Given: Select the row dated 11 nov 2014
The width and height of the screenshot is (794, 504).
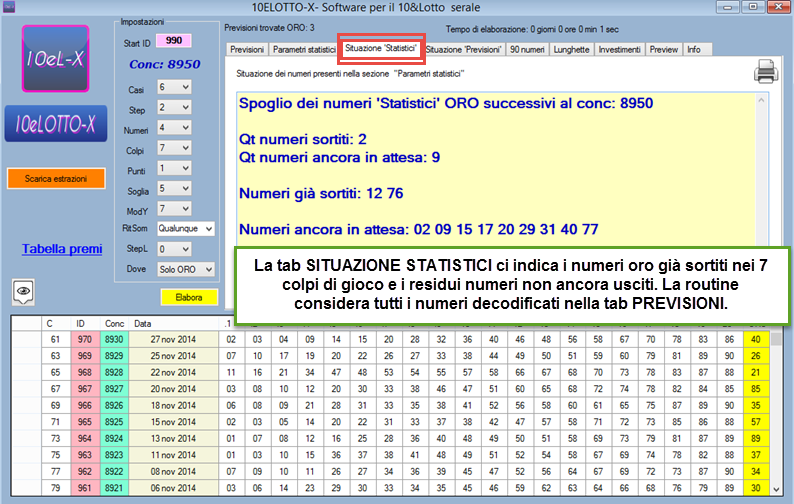Looking at the screenshot, I should pyautogui.click(x=390, y=455).
